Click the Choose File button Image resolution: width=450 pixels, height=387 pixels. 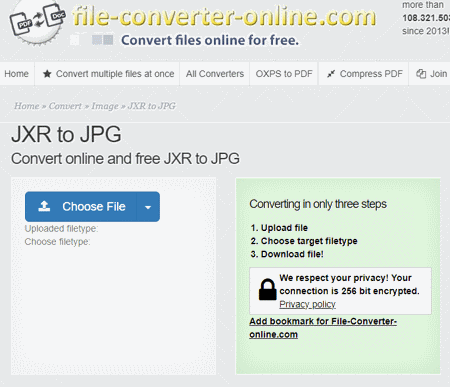click(x=81, y=207)
